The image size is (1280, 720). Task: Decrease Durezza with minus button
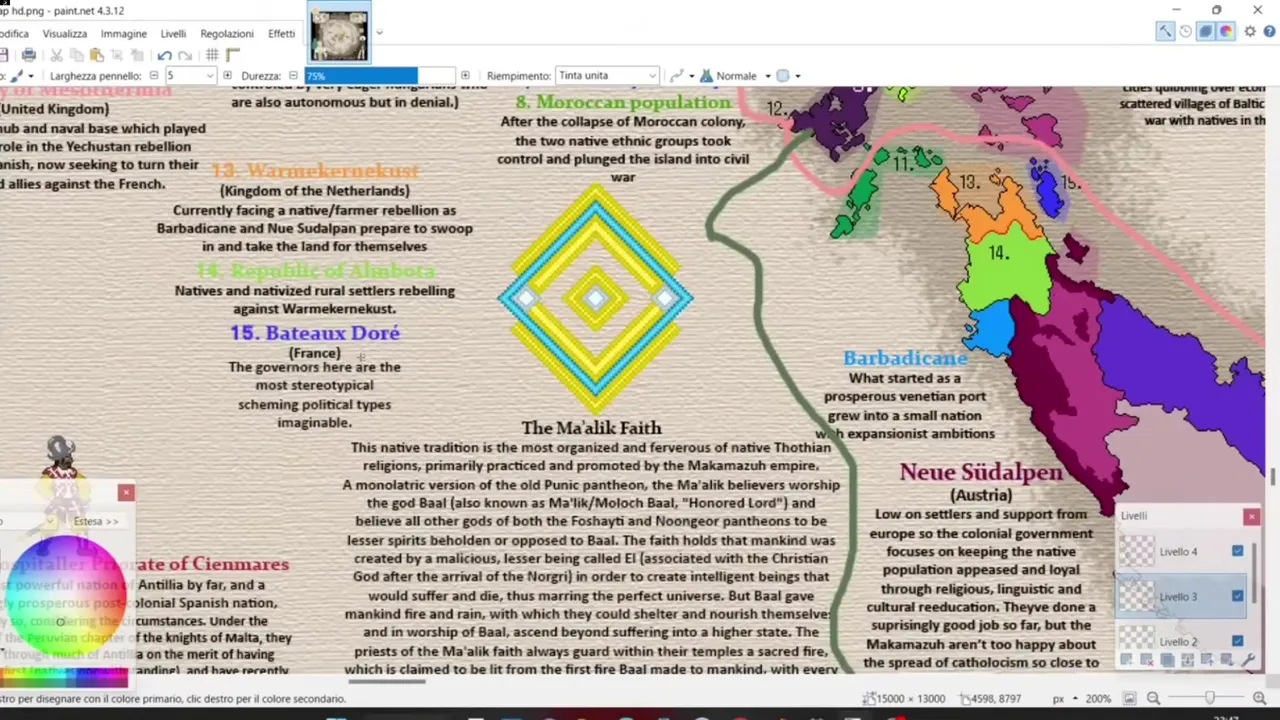[x=293, y=75]
